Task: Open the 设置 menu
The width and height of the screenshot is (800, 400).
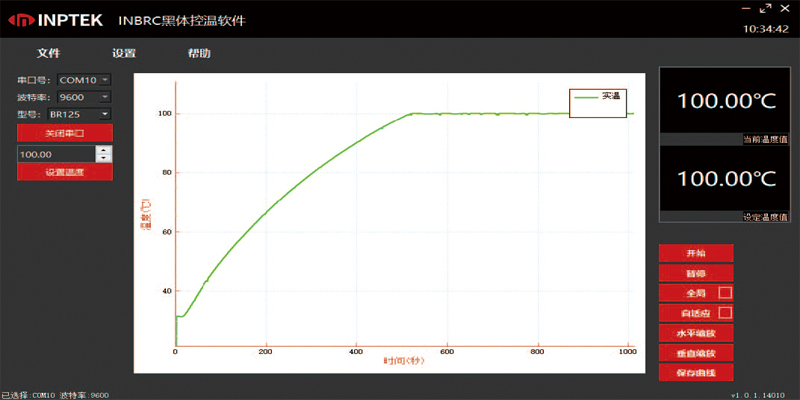Action: click(x=124, y=53)
